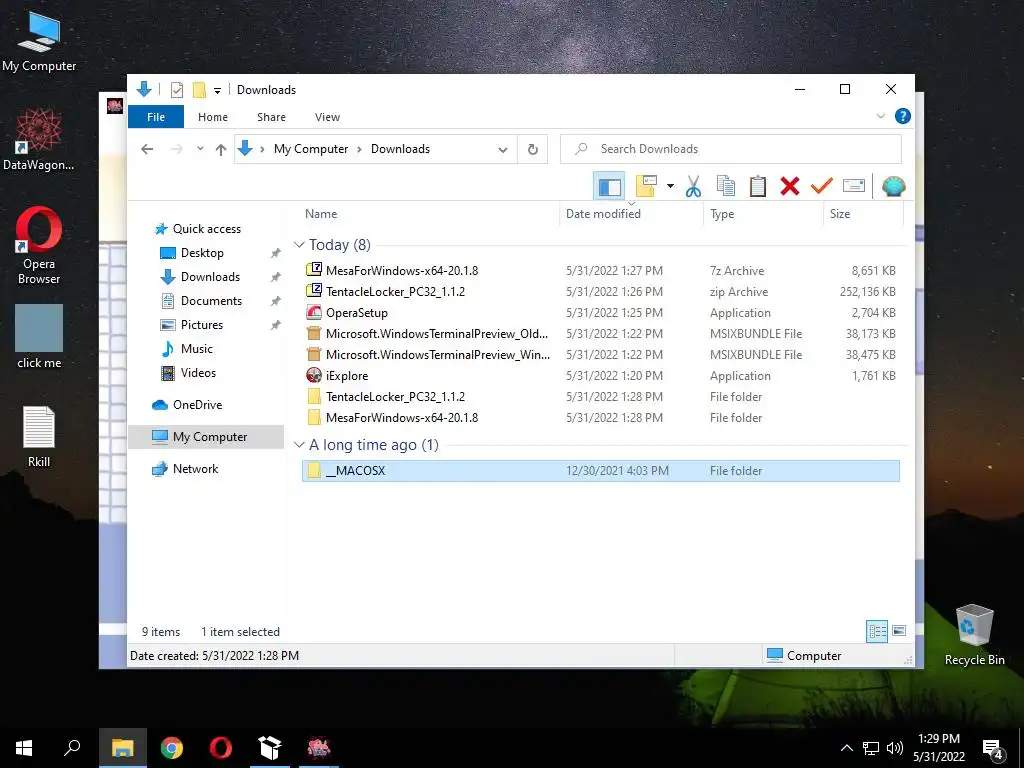Click properties icon in the quick access toolbar
This screenshot has height=768, width=1024.
pos(176,89)
